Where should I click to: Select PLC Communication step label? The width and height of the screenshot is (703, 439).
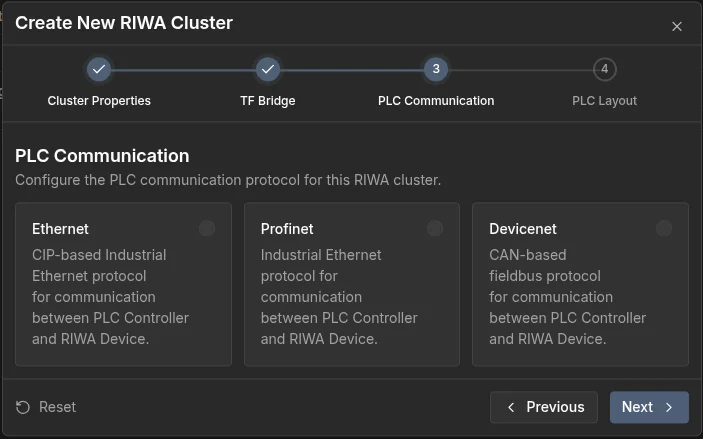click(x=436, y=100)
